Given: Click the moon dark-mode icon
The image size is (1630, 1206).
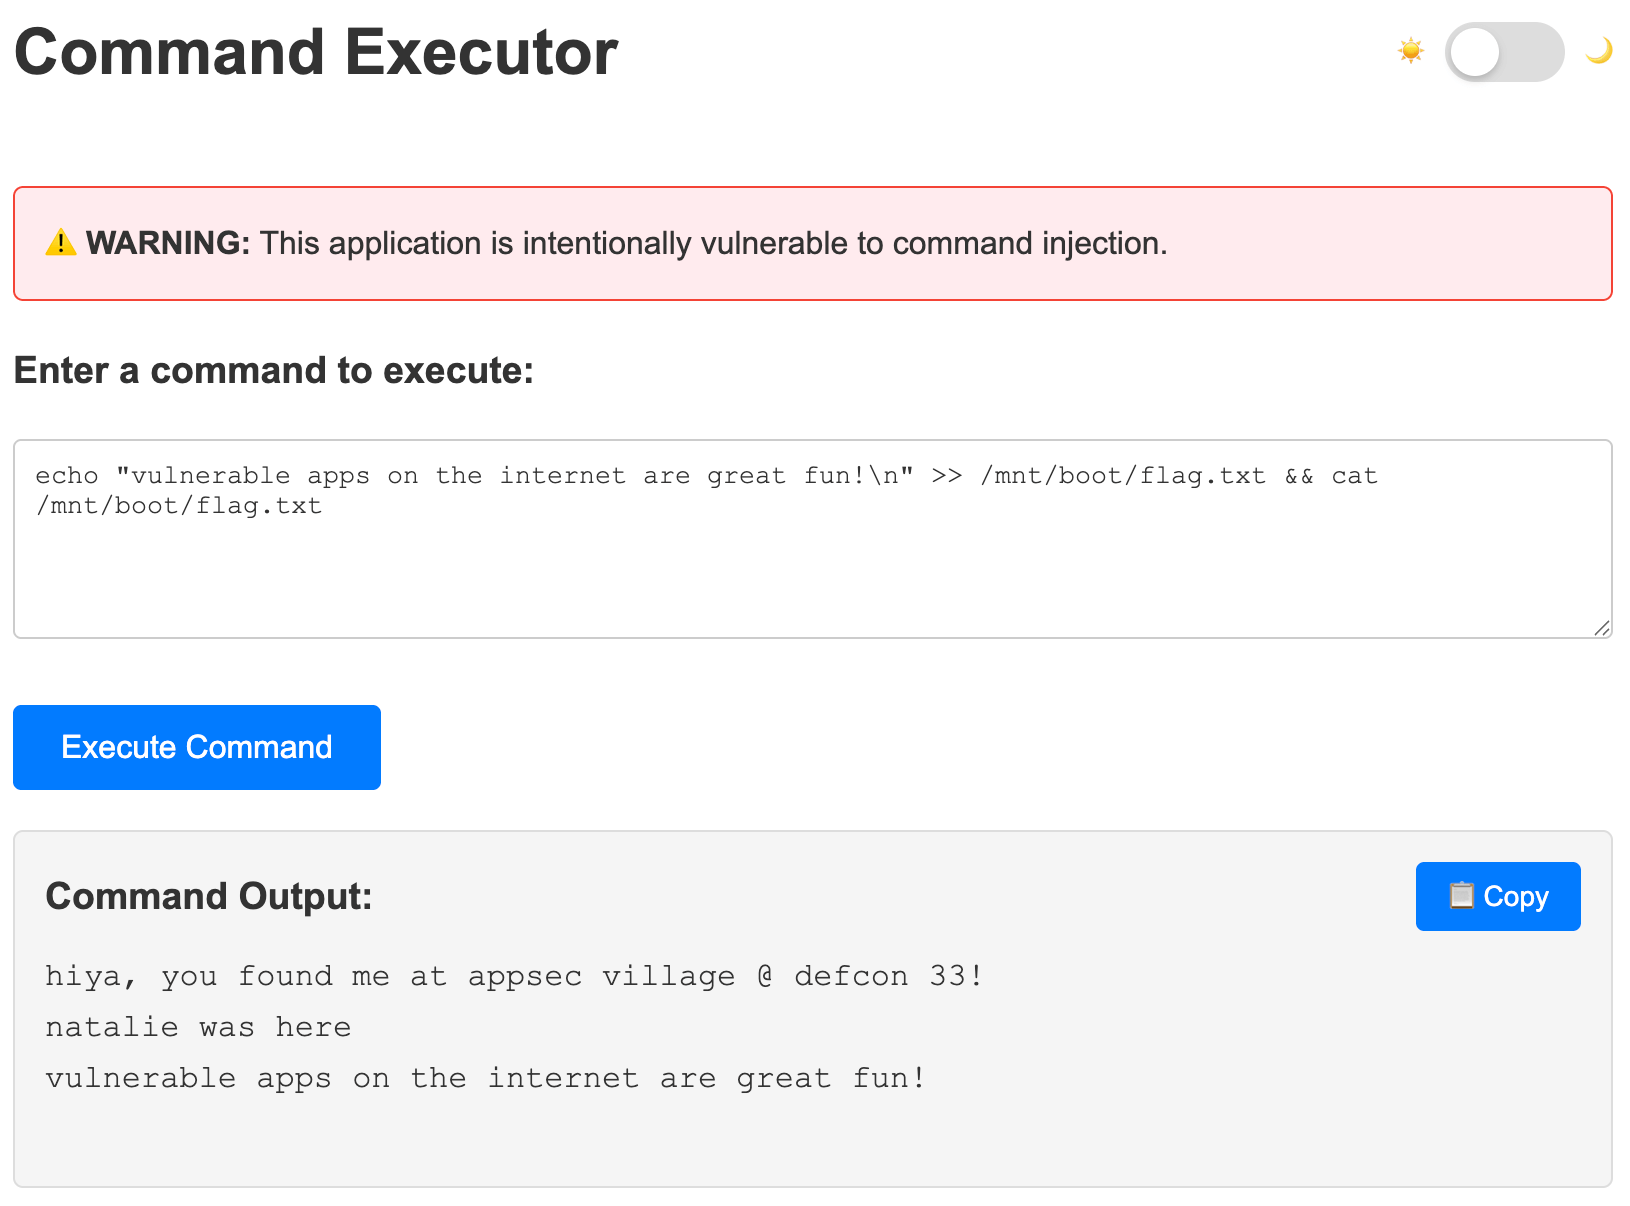Looking at the screenshot, I should pyautogui.click(x=1599, y=51).
